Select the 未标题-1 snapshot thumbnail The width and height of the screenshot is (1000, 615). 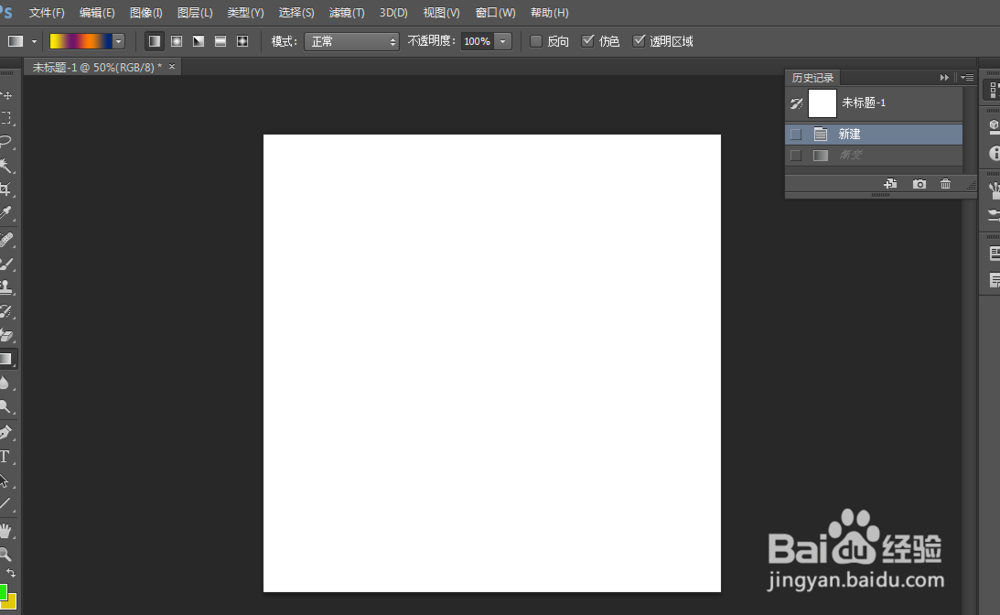point(822,103)
